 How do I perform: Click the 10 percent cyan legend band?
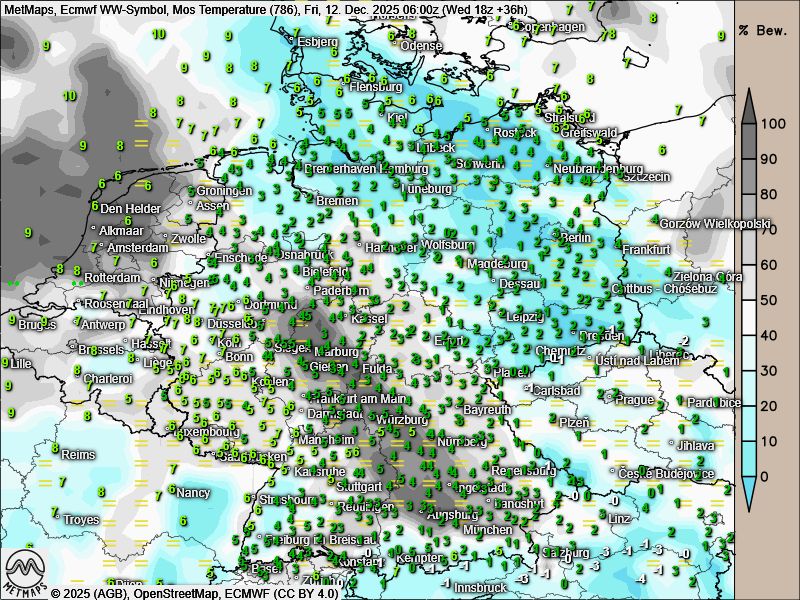[x=750, y=441]
